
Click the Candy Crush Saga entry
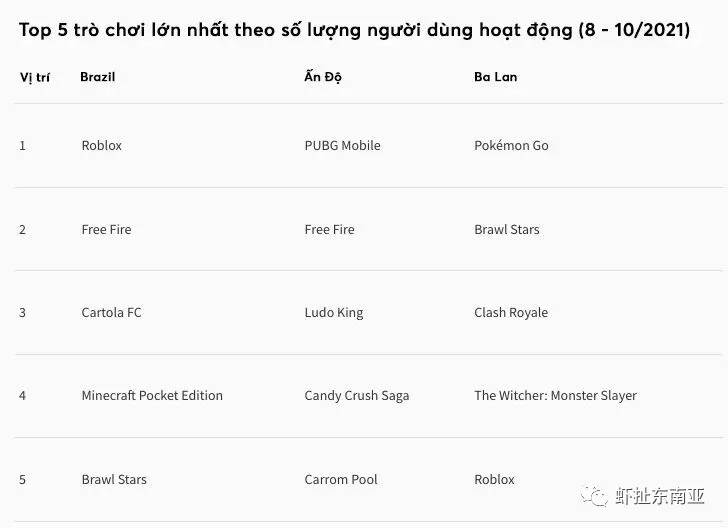[x=357, y=396]
